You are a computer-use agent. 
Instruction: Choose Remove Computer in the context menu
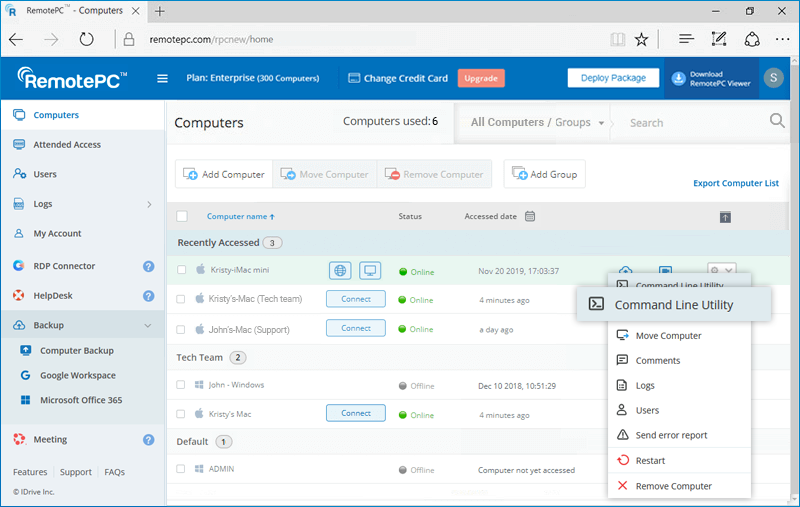[x=673, y=486]
